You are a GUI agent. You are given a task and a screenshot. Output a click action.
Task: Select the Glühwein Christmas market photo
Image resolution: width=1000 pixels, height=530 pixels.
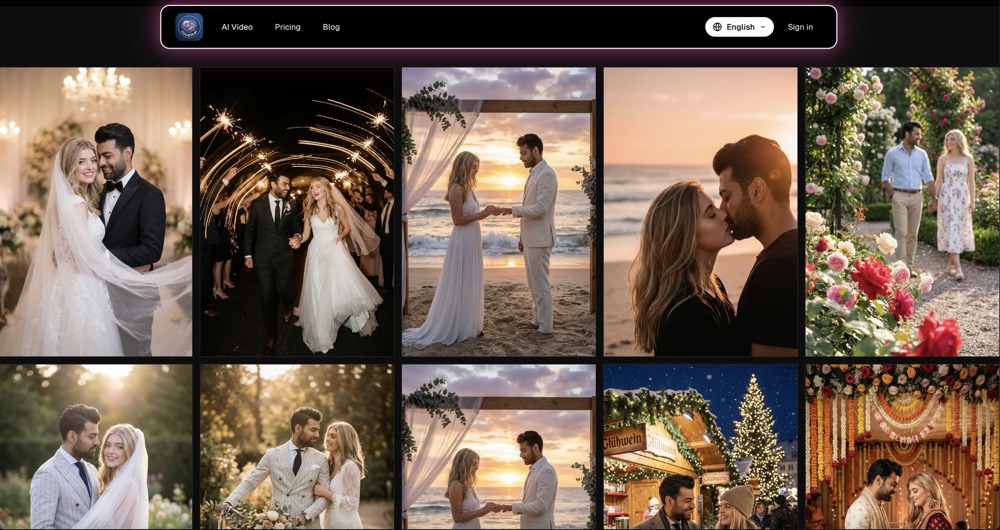tap(700, 447)
